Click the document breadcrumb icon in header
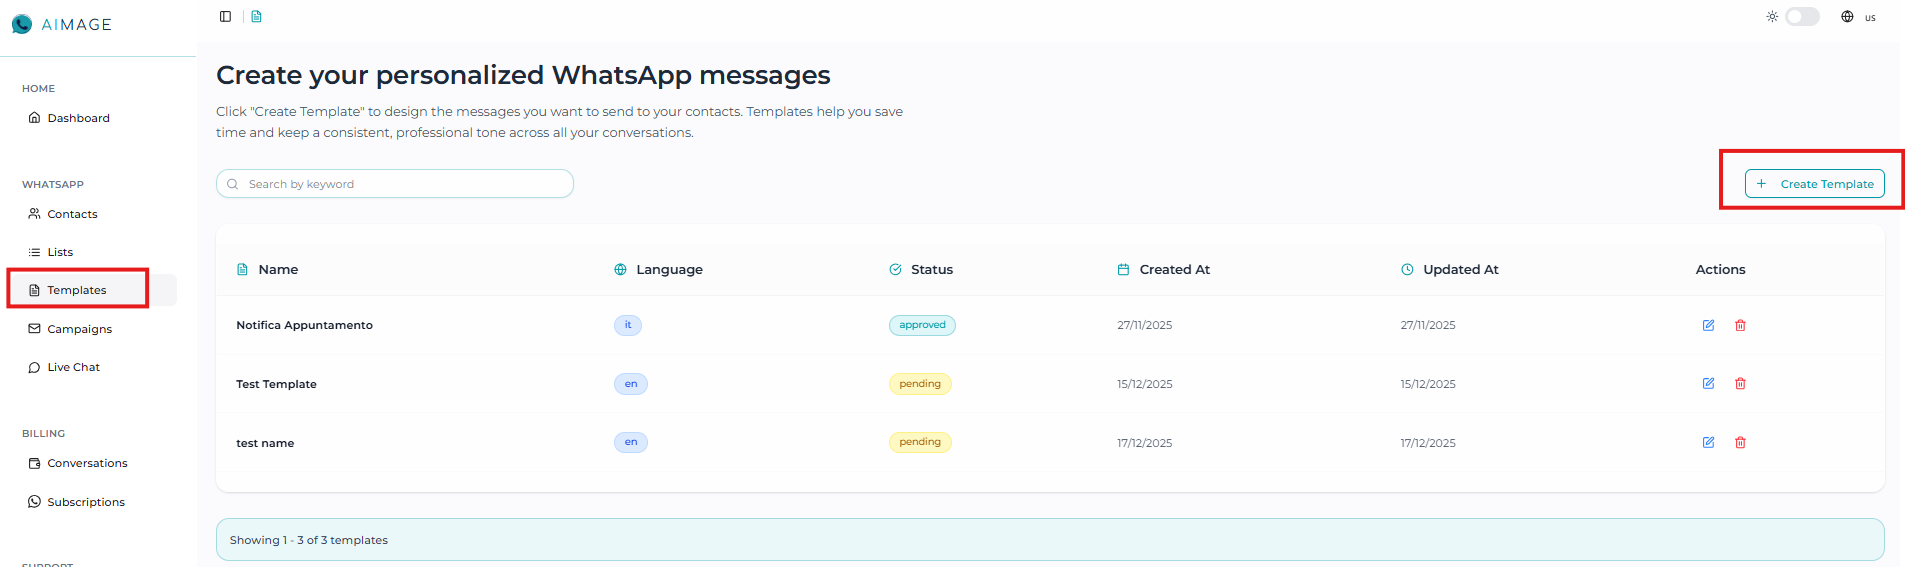Viewport: 1905px width, 567px height. click(x=256, y=16)
